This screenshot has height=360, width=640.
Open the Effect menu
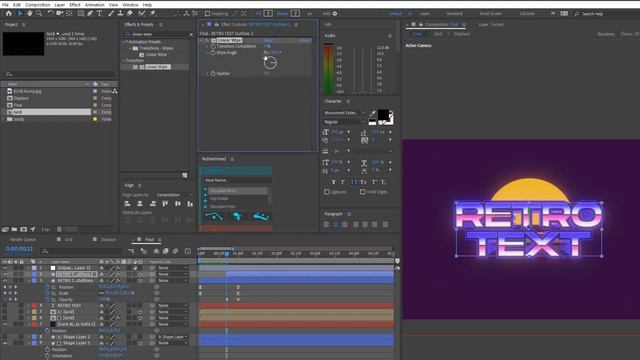click(75, 4)
